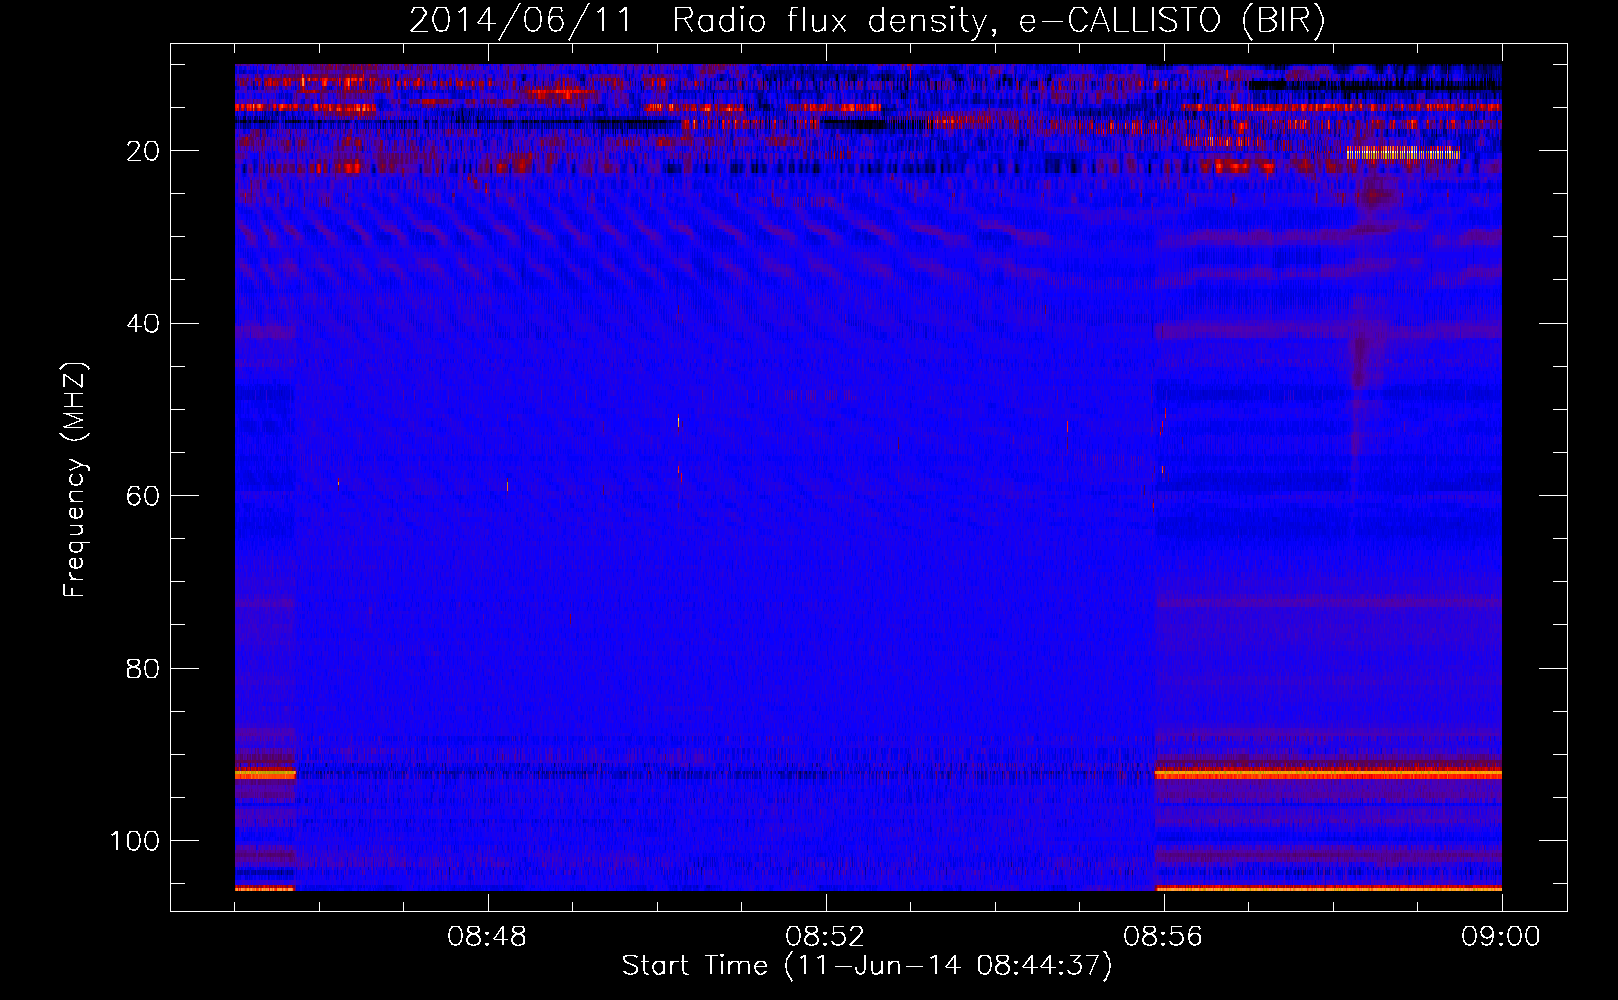Click the "Frequency (MHZ)" y-axis label

(75, 480)
